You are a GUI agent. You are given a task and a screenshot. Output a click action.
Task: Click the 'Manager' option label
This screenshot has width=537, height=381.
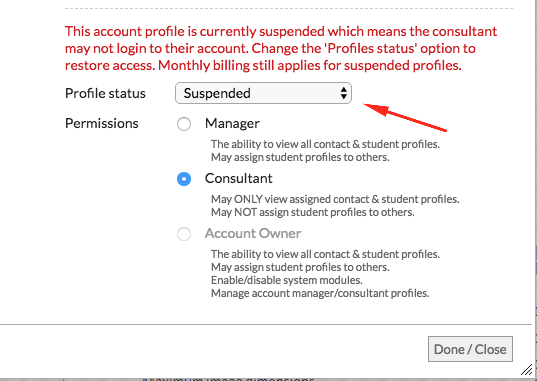pyautogui.click(x=232, y=123)
